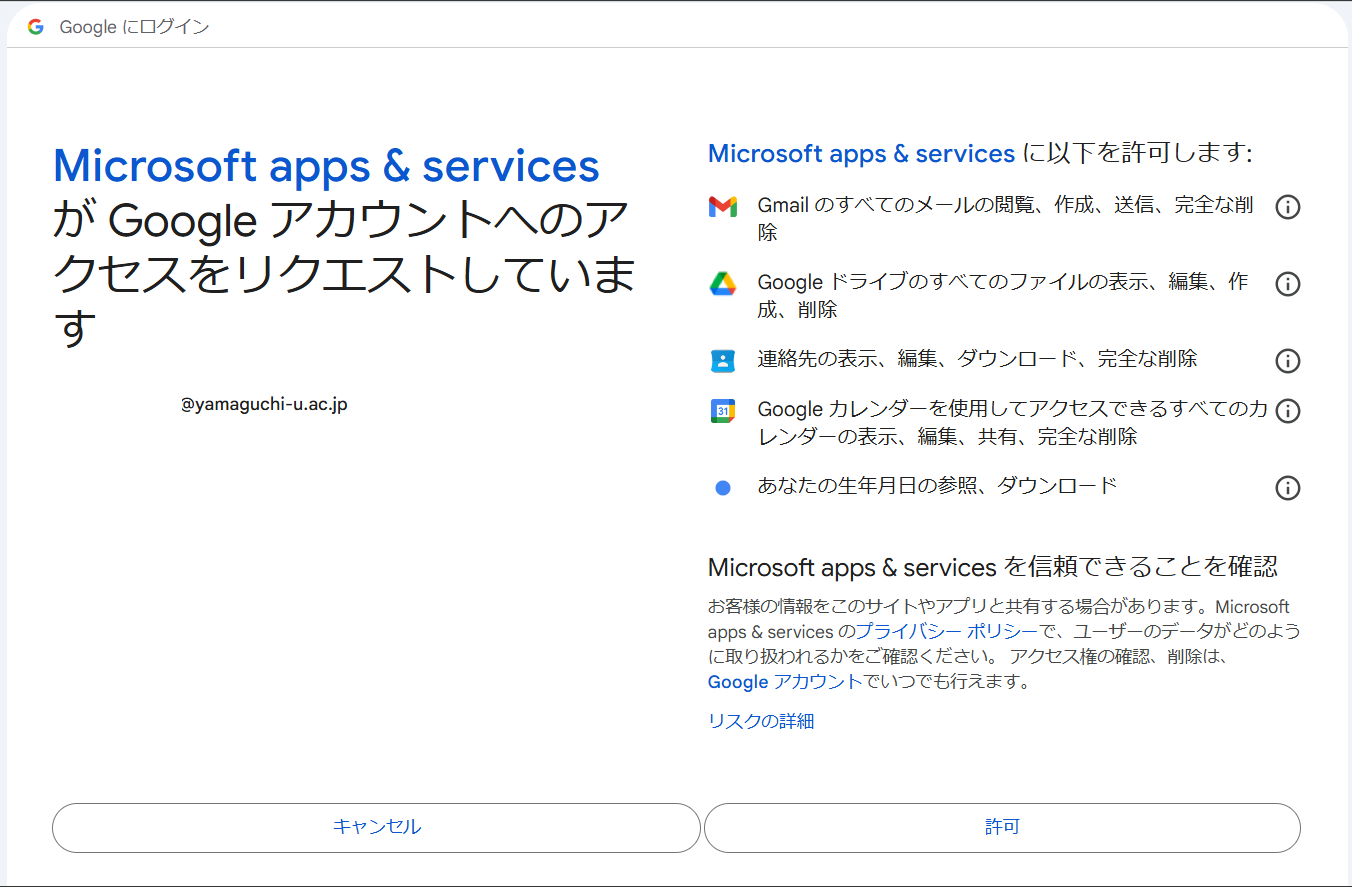
Task: Open info for the Google Drive permission
Action: (x=1288, y=284)
